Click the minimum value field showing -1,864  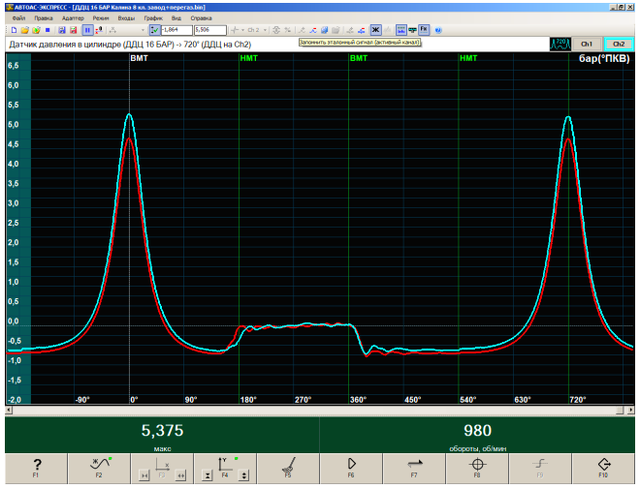tap(176, 30)
